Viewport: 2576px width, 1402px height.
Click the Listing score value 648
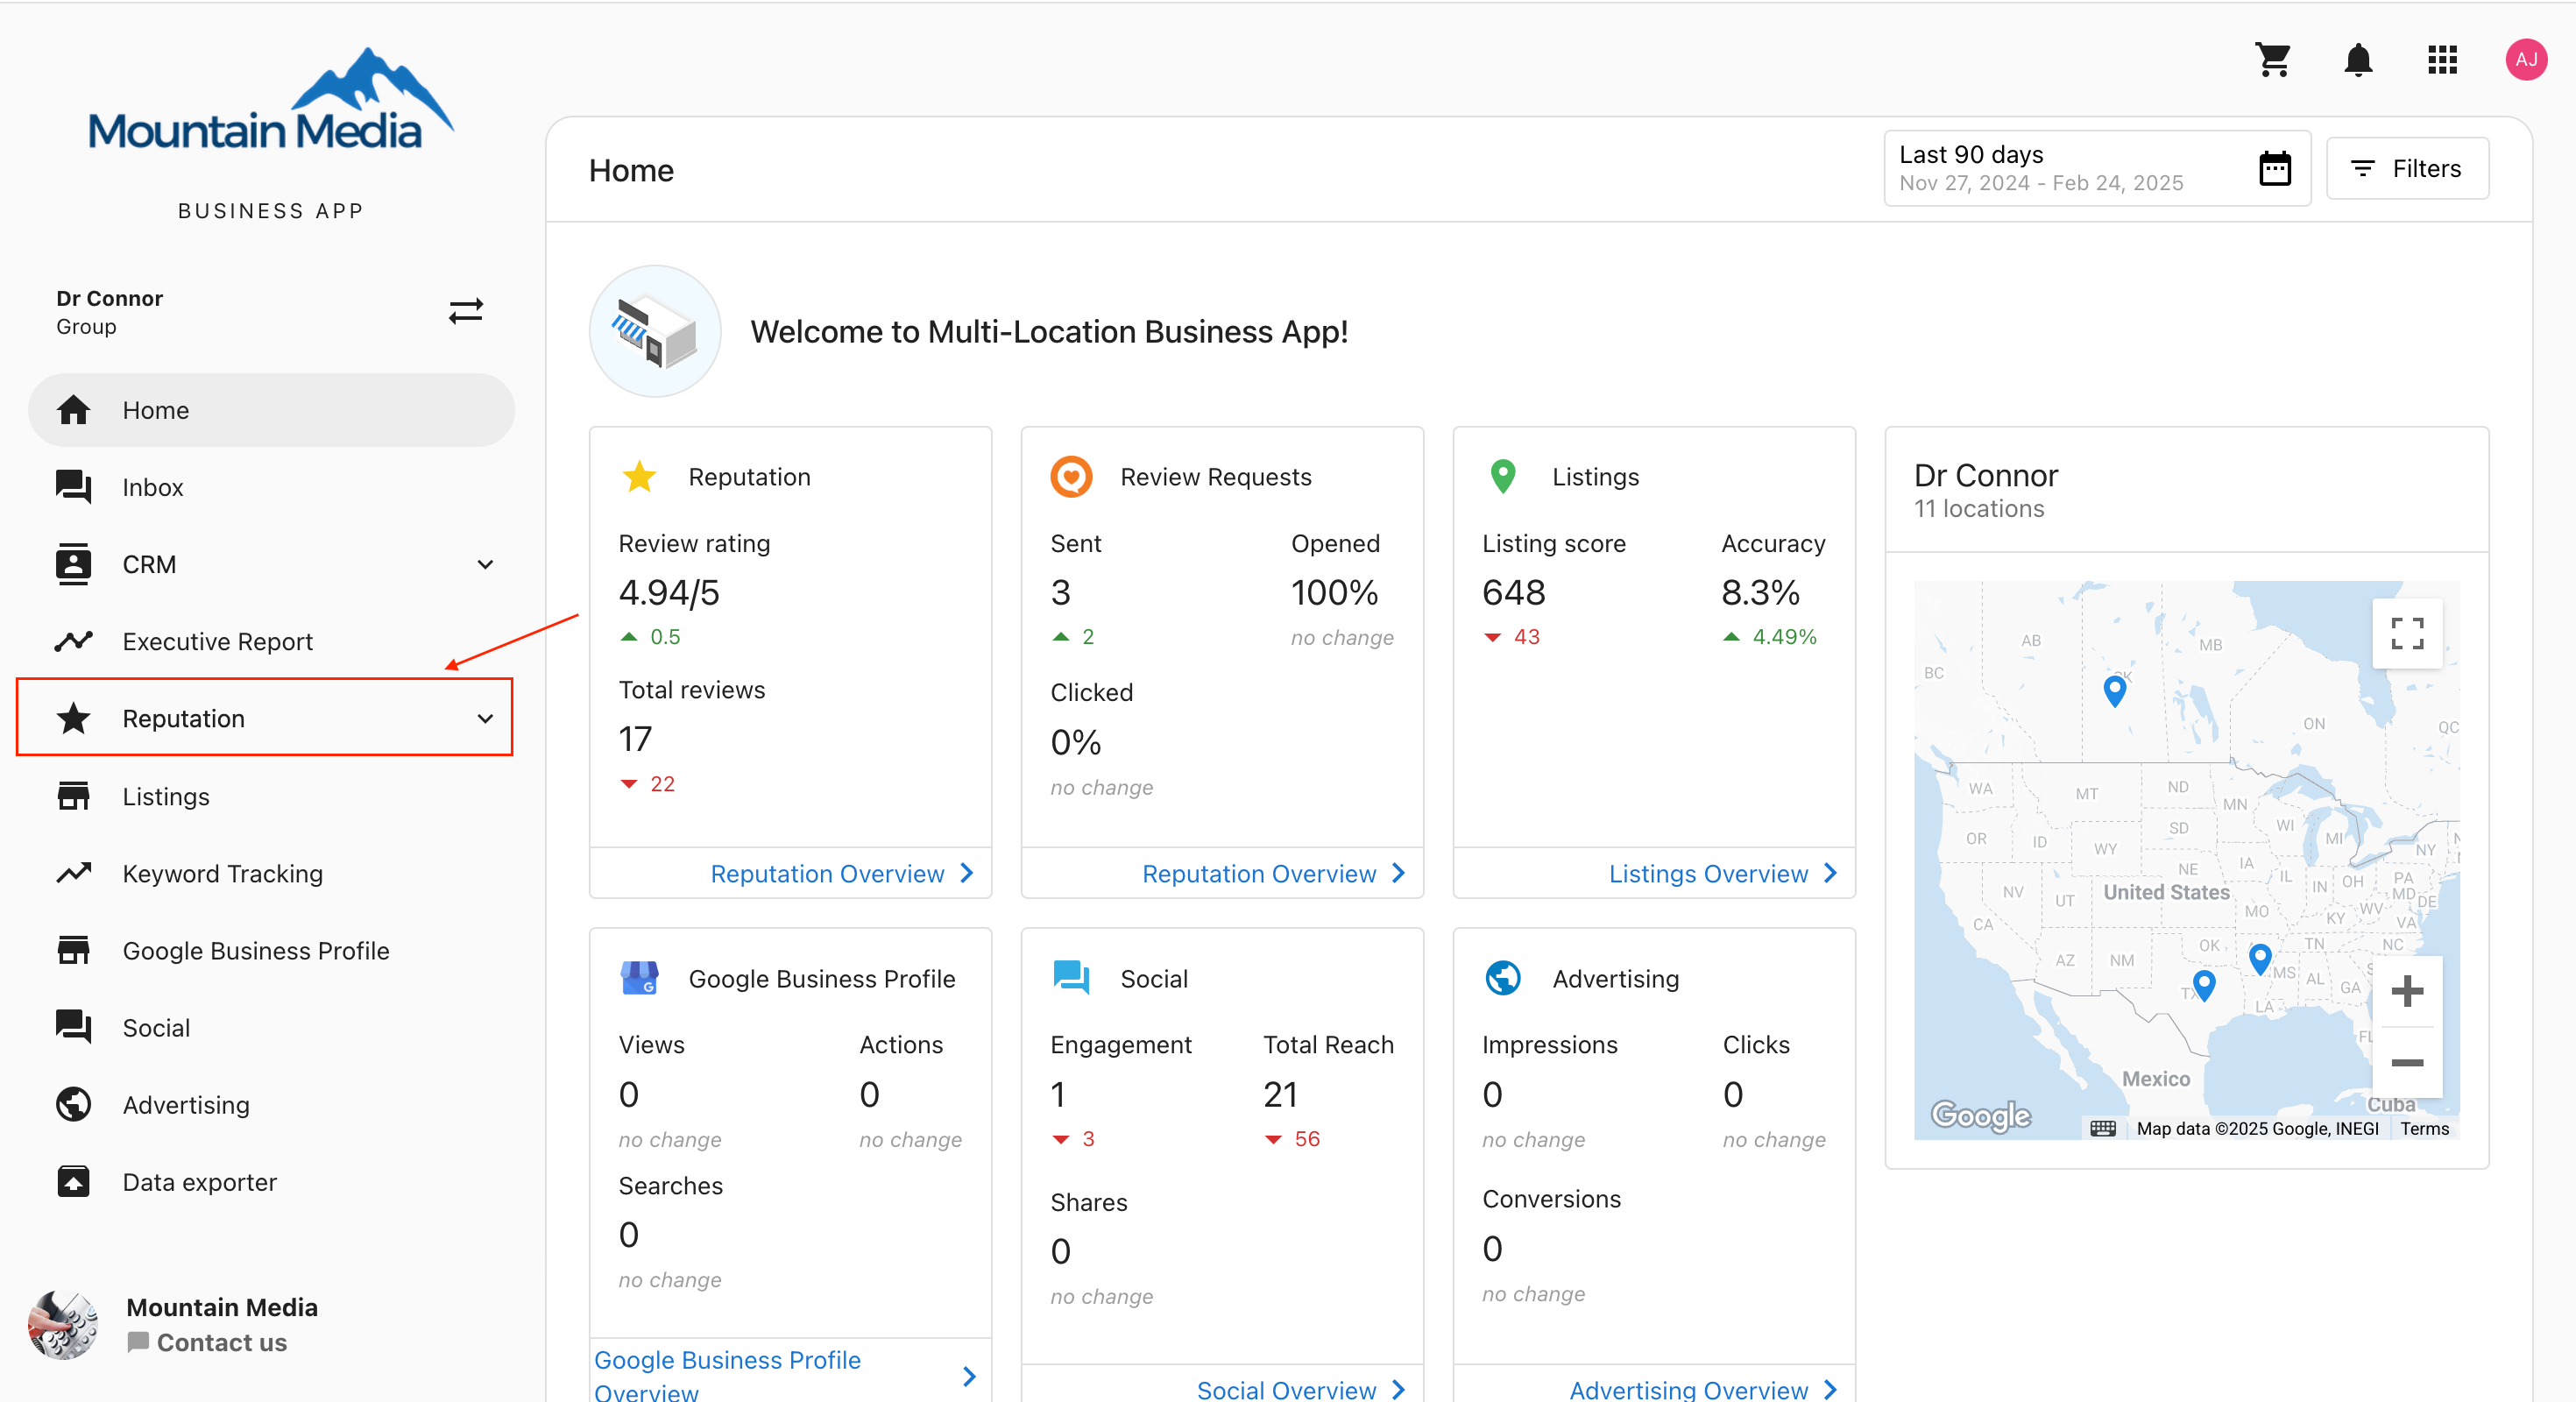(x=1513, y=593)
